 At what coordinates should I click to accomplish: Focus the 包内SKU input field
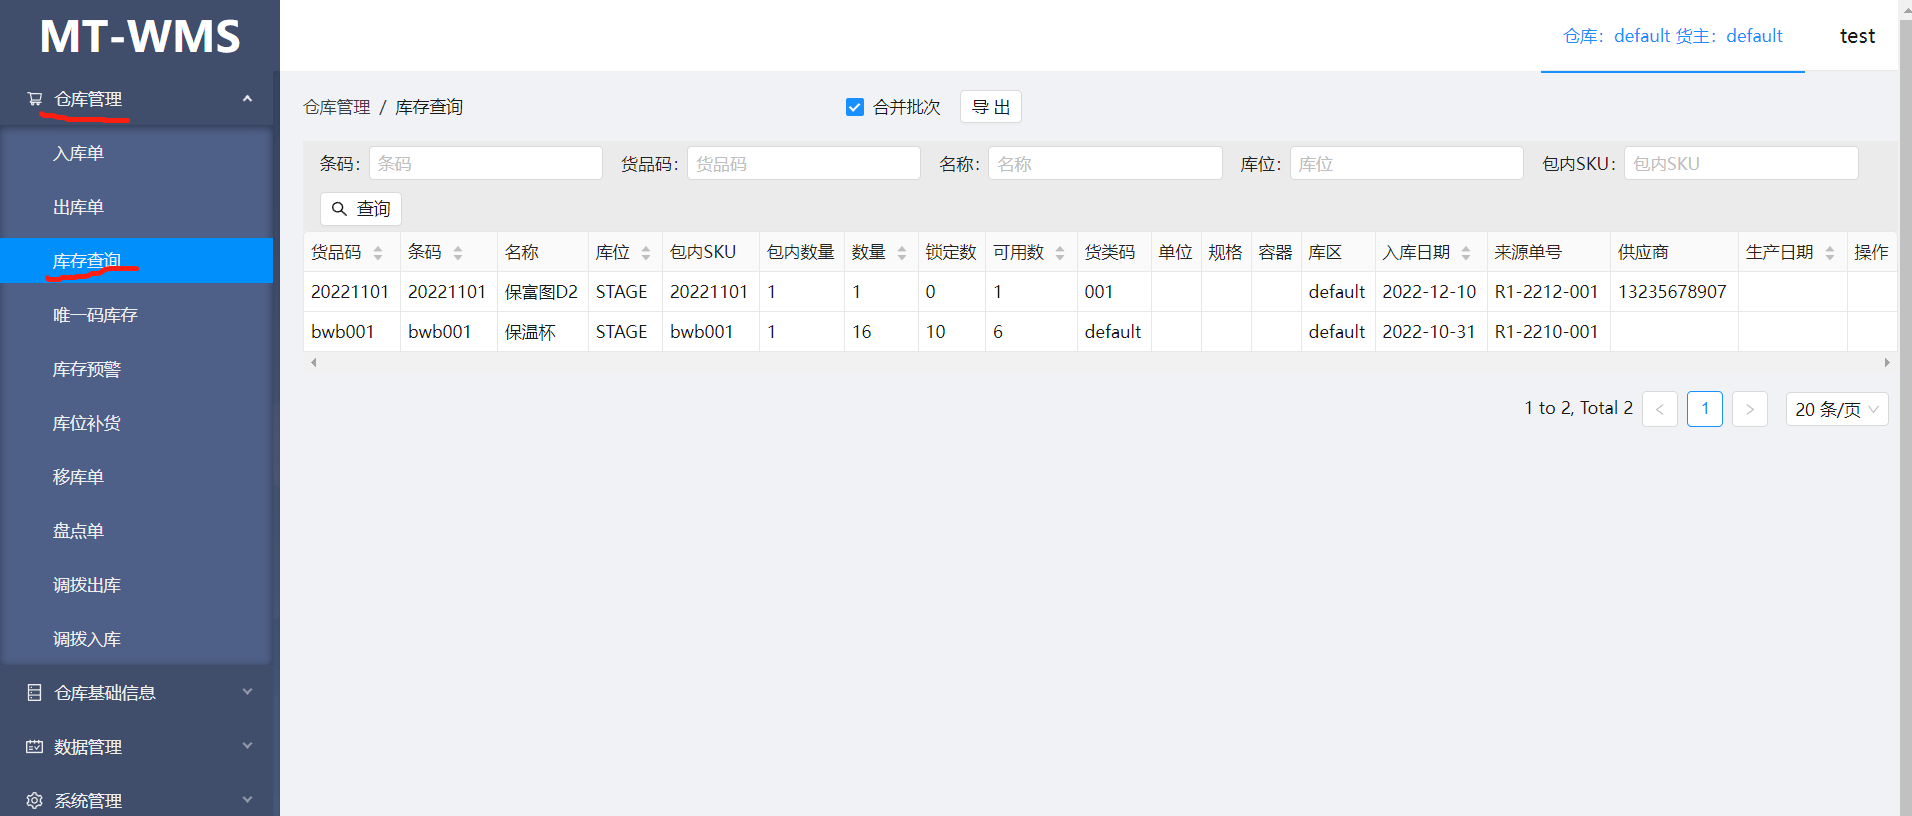point(1741,163)
